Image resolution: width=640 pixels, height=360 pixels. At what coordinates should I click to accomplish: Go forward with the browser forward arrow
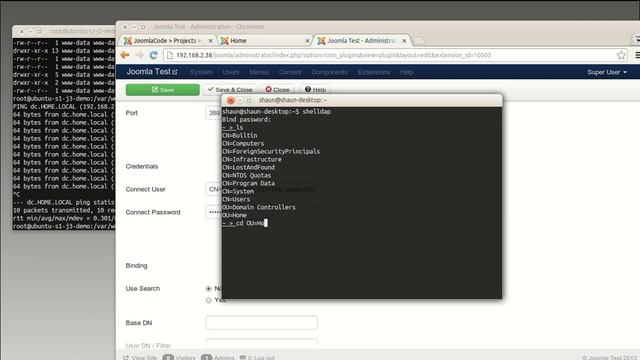pyautogui.click(x=139, y=55)
